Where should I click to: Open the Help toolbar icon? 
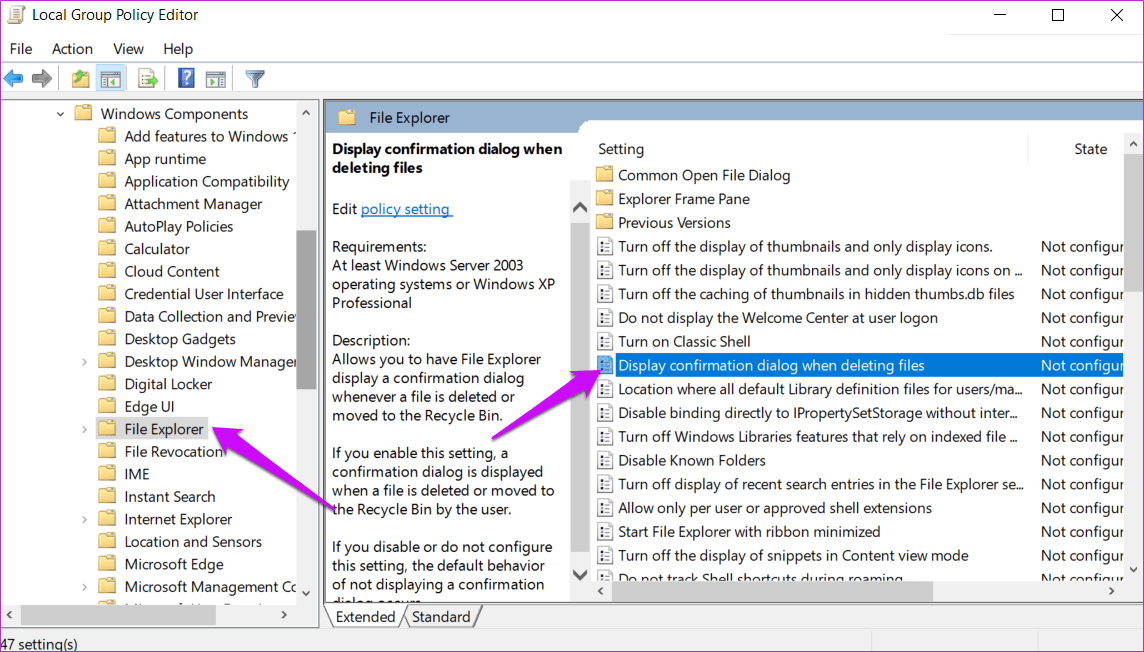[x=186, y=78]
